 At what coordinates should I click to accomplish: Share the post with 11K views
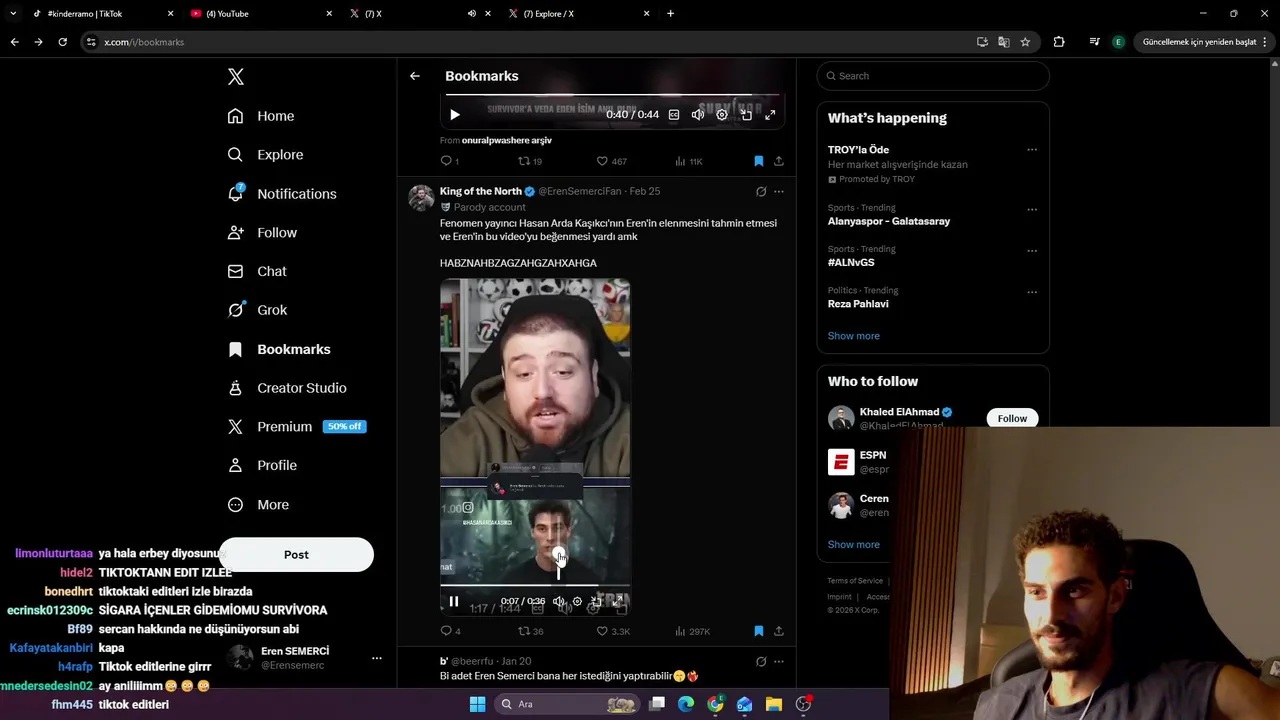point(779,161)
